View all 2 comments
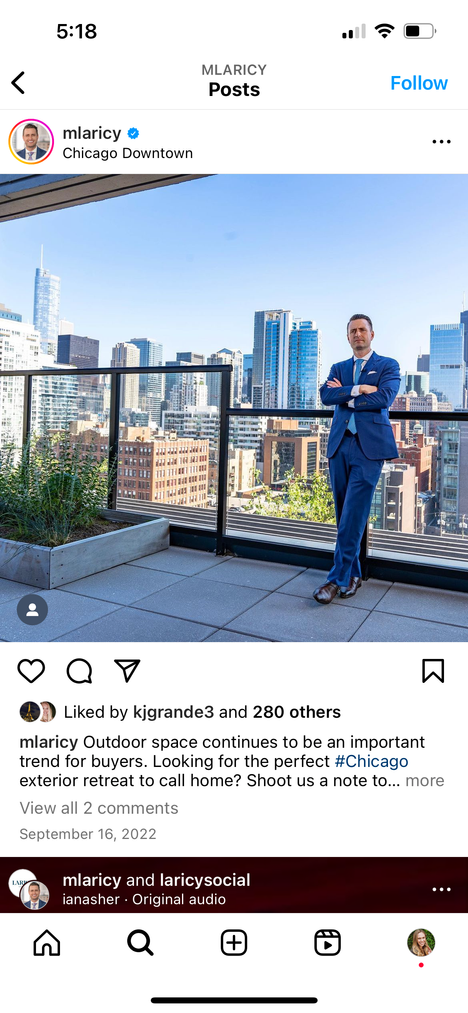The height and width of the screenshot is (1013, 468). [x=99, y=808]
